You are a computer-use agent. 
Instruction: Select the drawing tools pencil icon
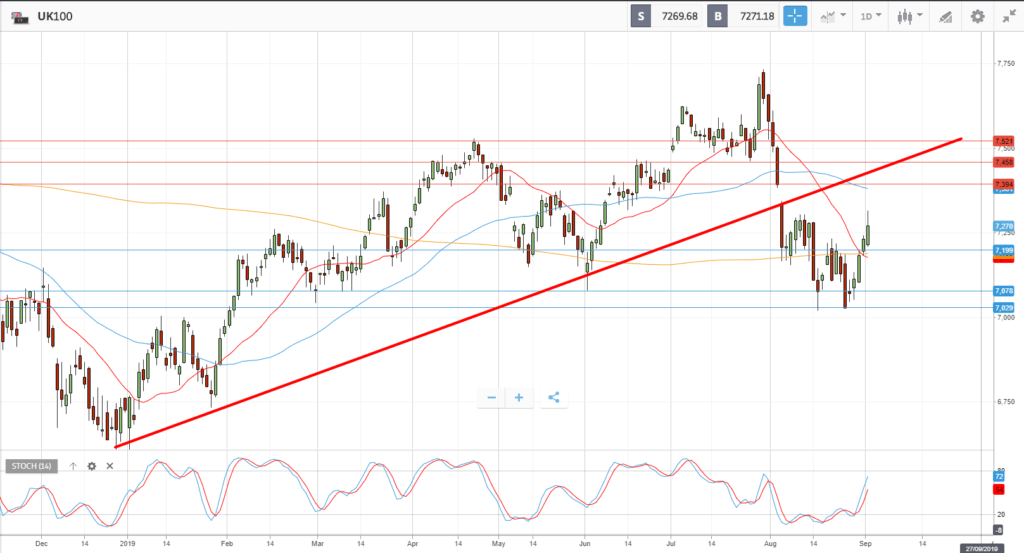[945, 17]
